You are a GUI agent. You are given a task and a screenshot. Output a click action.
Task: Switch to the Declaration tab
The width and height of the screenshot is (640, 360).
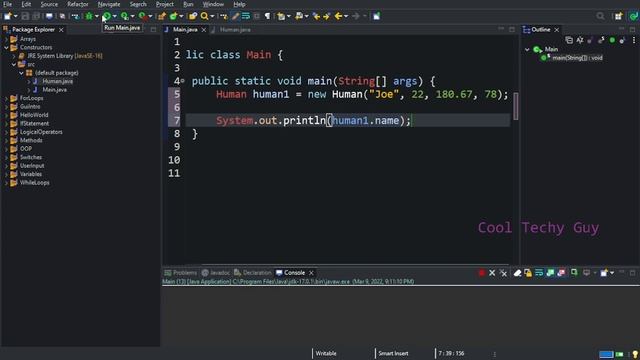(253, 273)
